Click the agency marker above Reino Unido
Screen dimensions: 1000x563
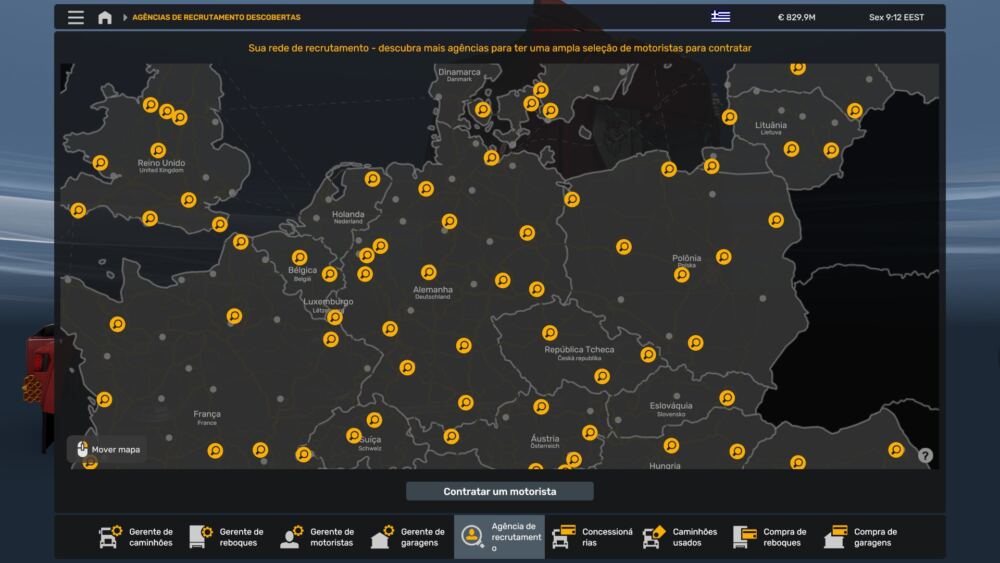pos(158,150)
